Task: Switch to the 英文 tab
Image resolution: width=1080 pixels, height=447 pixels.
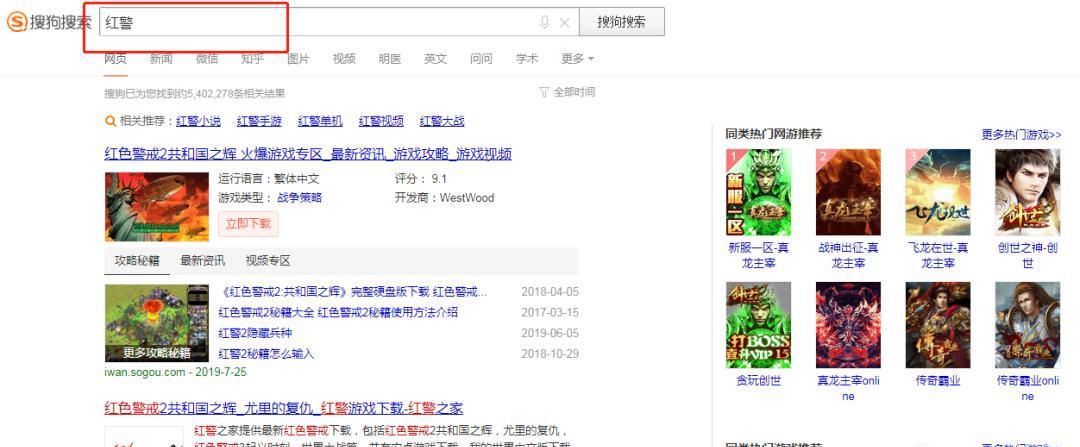Action: pyautogui.click(x=435, y=59)
